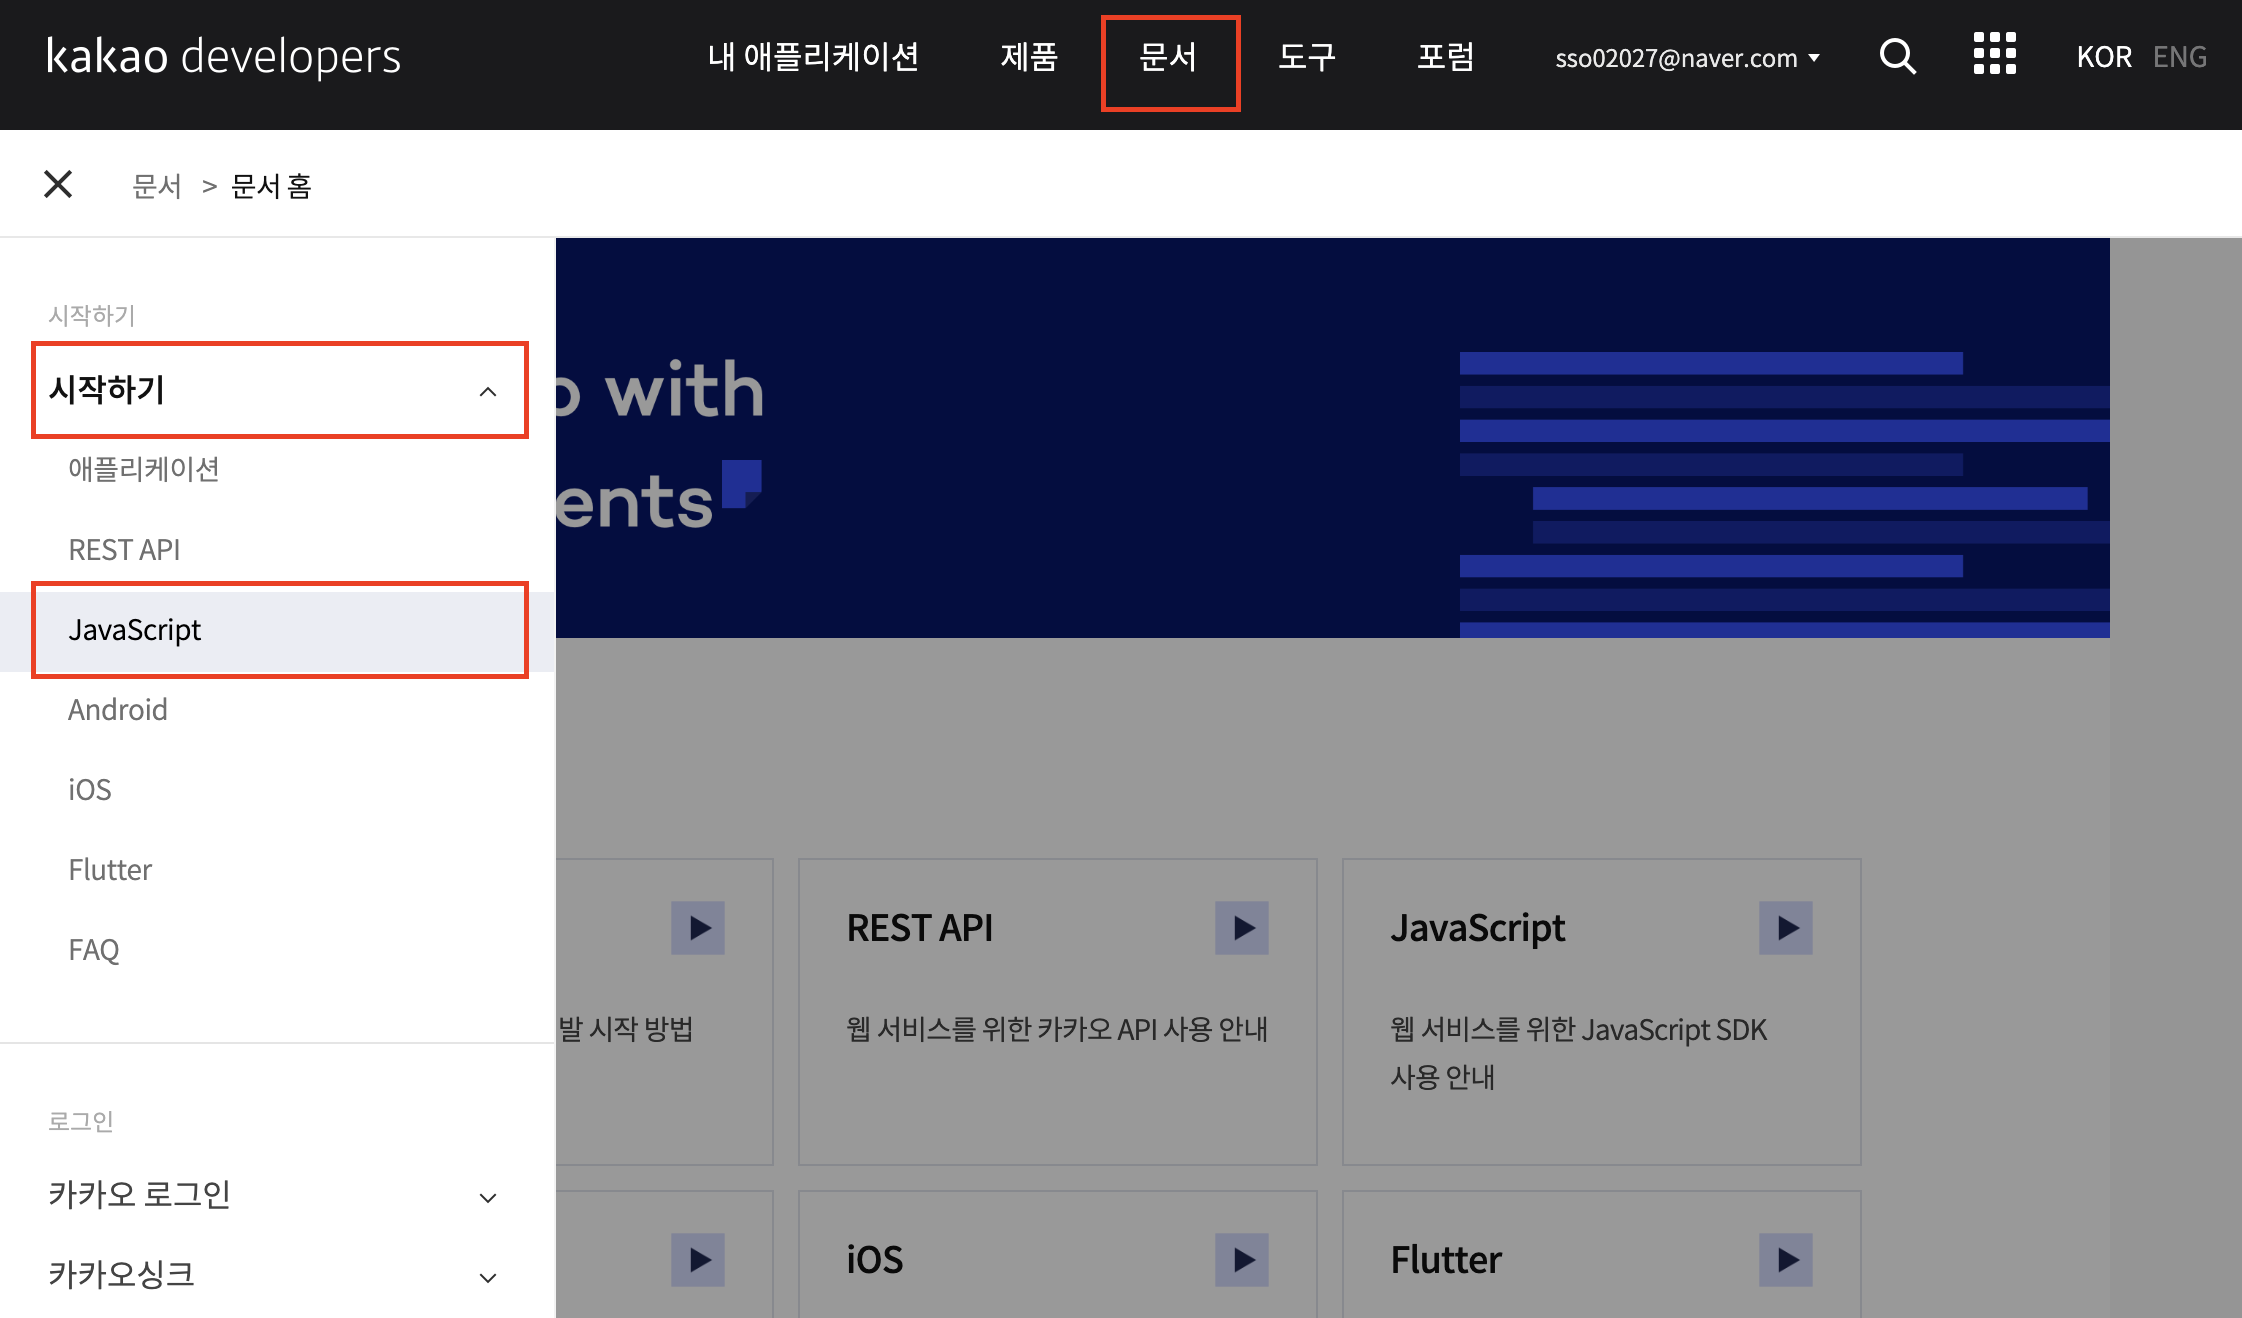Click the arrow icon on REST API card
The width and height of the screenshot is (2242, 1318).
click(1242, 928)
